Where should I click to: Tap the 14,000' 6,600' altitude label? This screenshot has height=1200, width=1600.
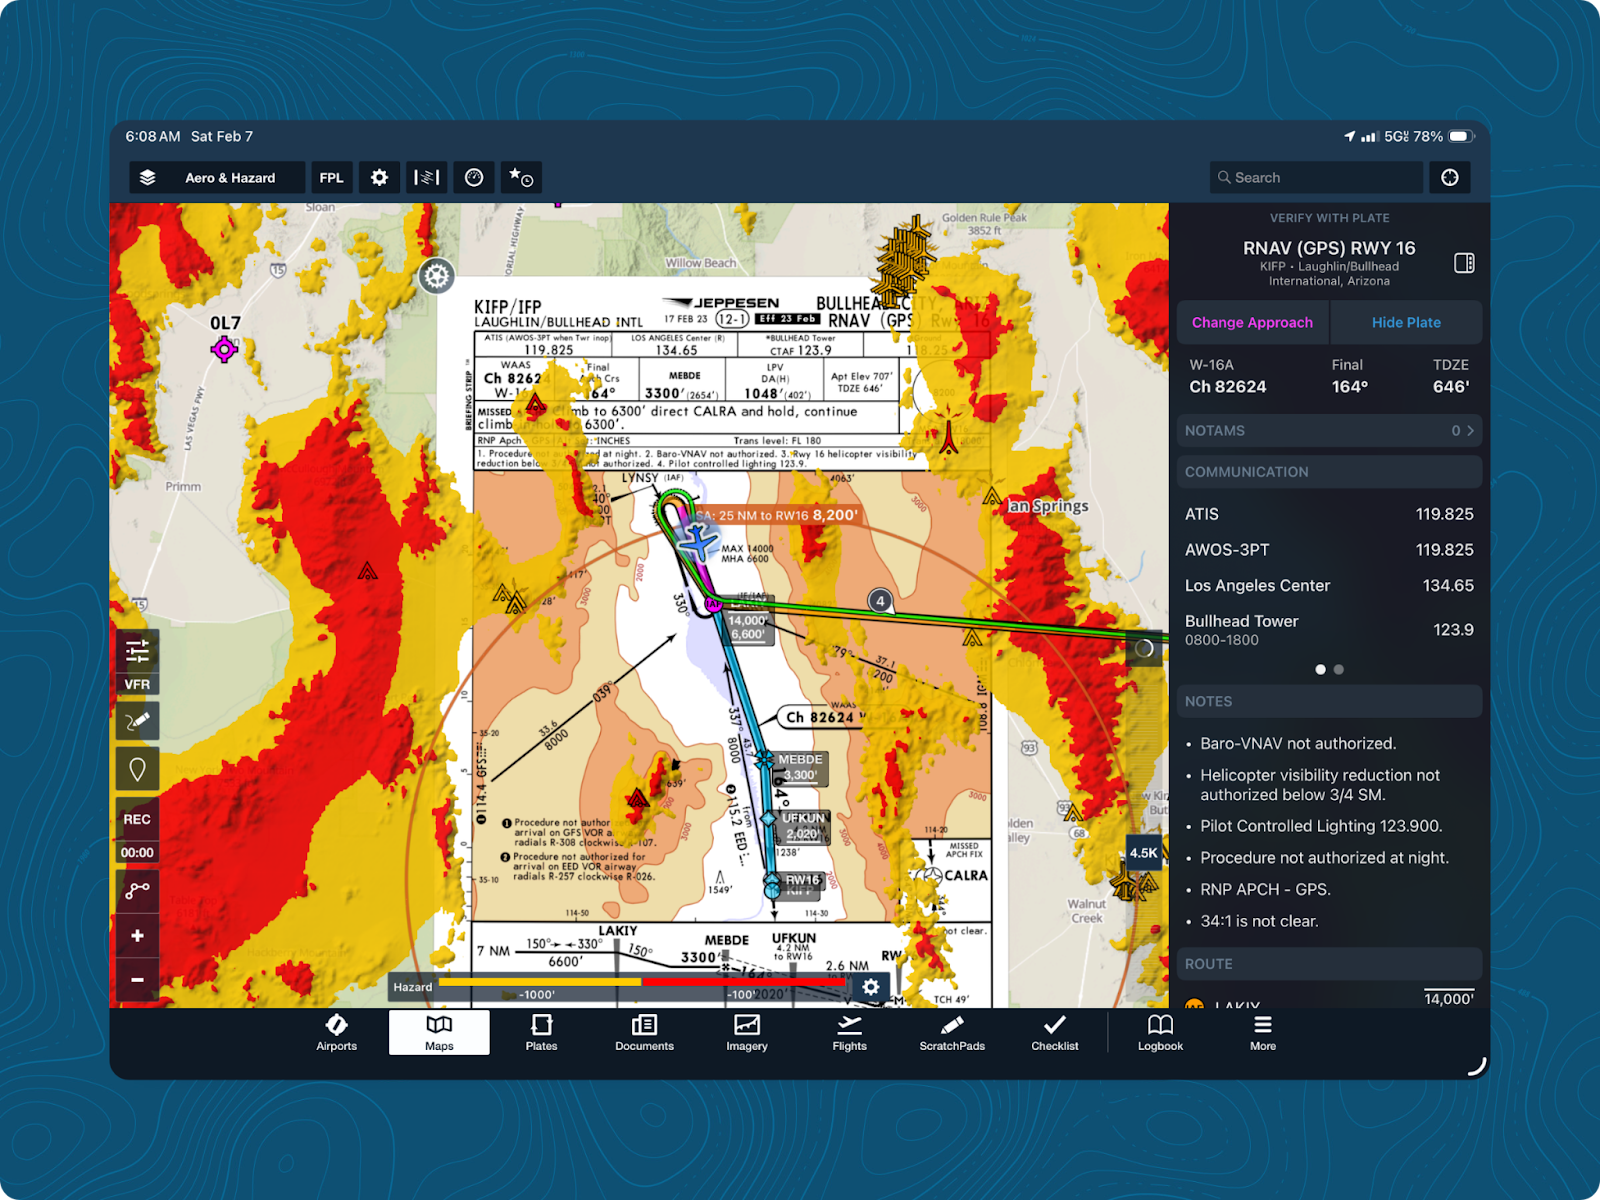[x=747, y=627]
